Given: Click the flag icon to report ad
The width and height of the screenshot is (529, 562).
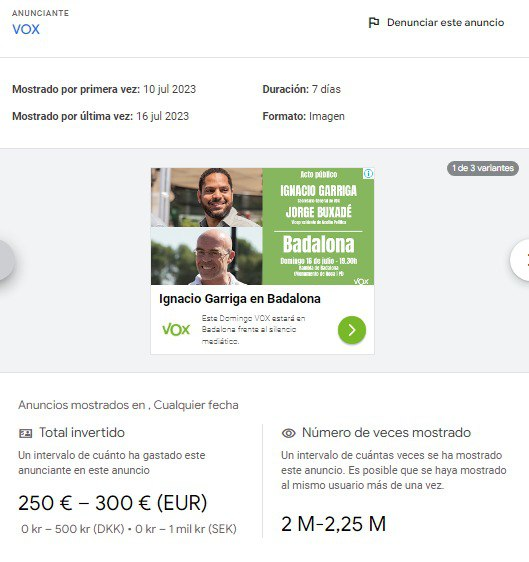Looking at the screenshot, I should point(374,23).
